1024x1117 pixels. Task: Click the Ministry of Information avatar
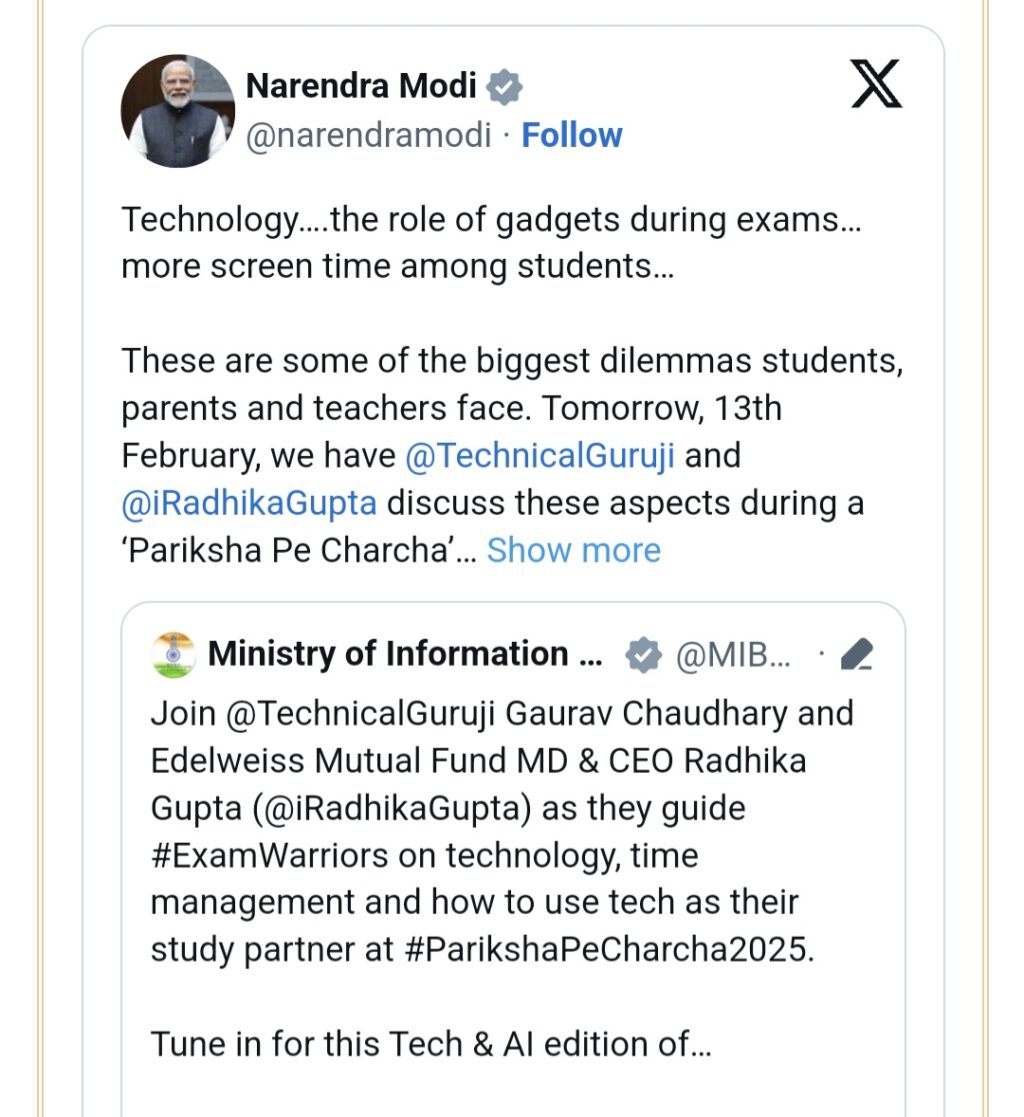point(173,654)
